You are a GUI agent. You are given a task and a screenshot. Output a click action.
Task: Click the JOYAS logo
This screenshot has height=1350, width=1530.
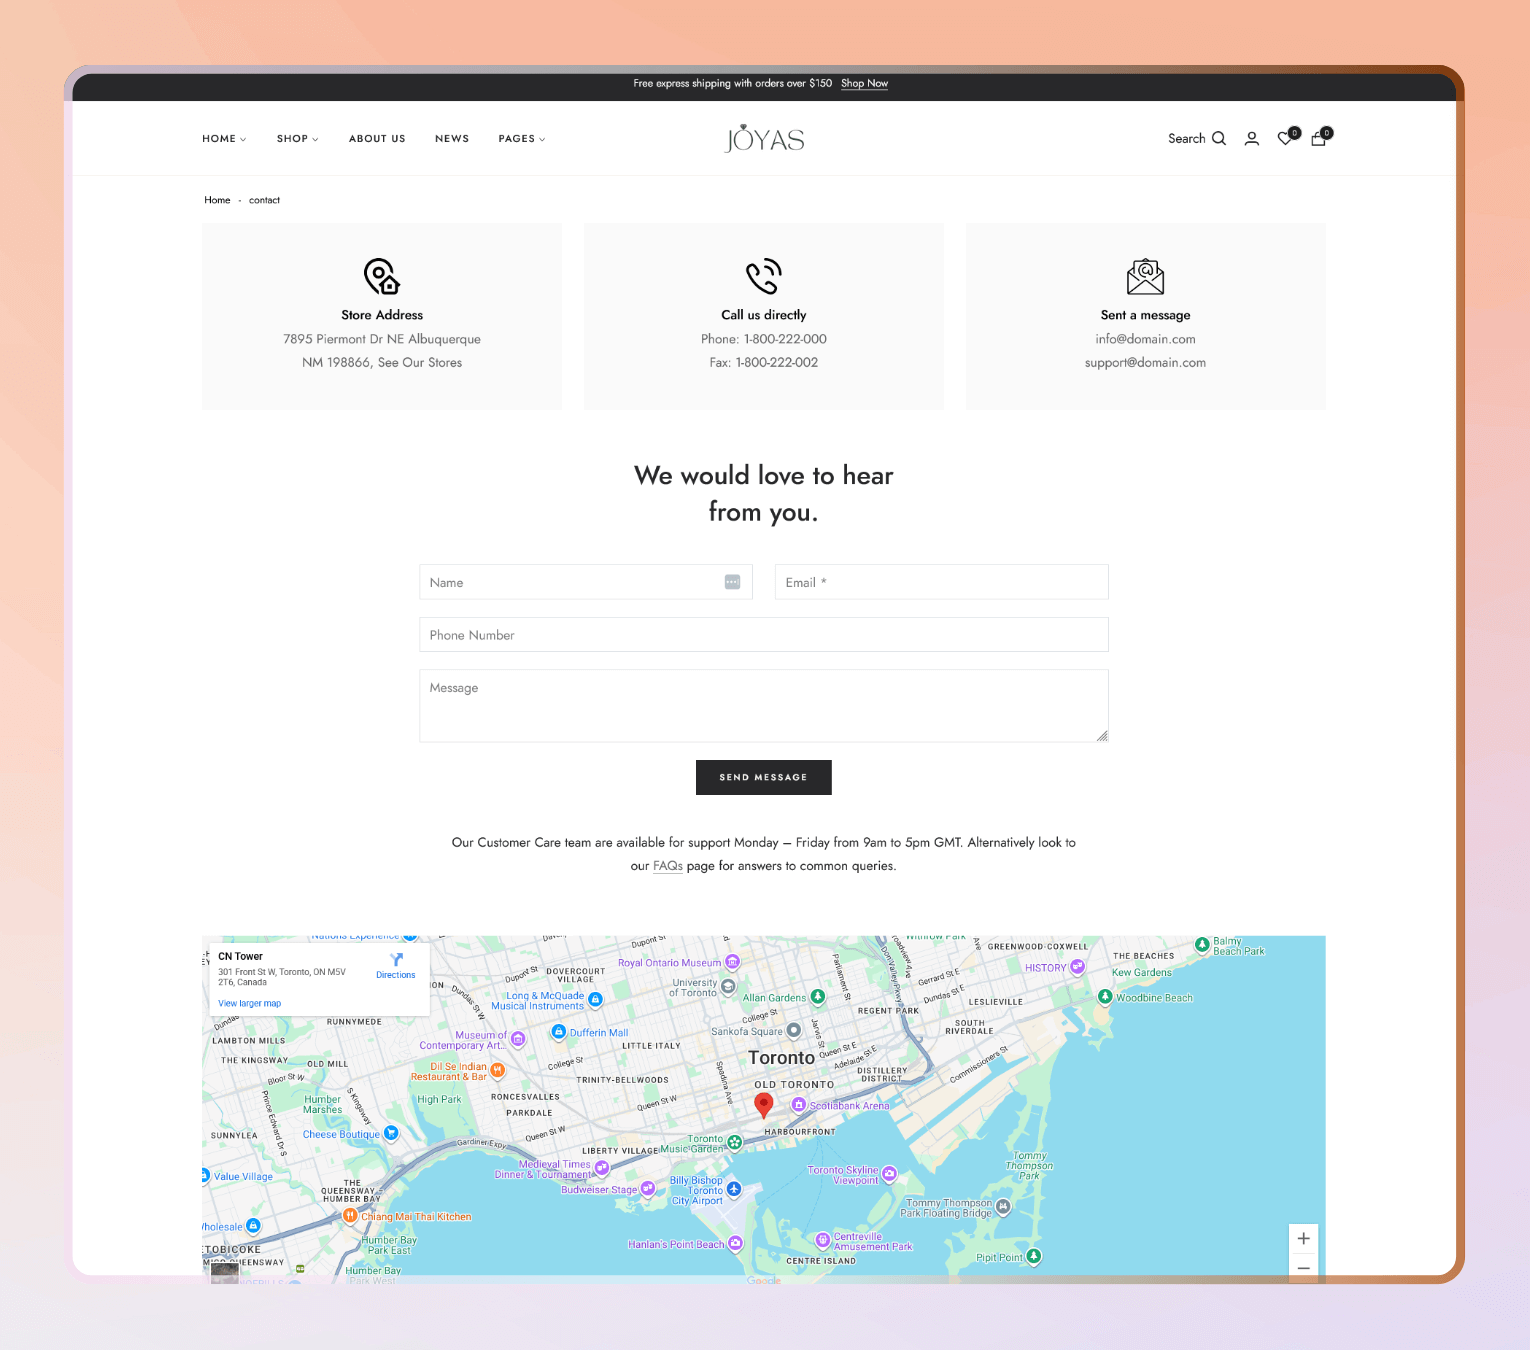tap(765, 138)
